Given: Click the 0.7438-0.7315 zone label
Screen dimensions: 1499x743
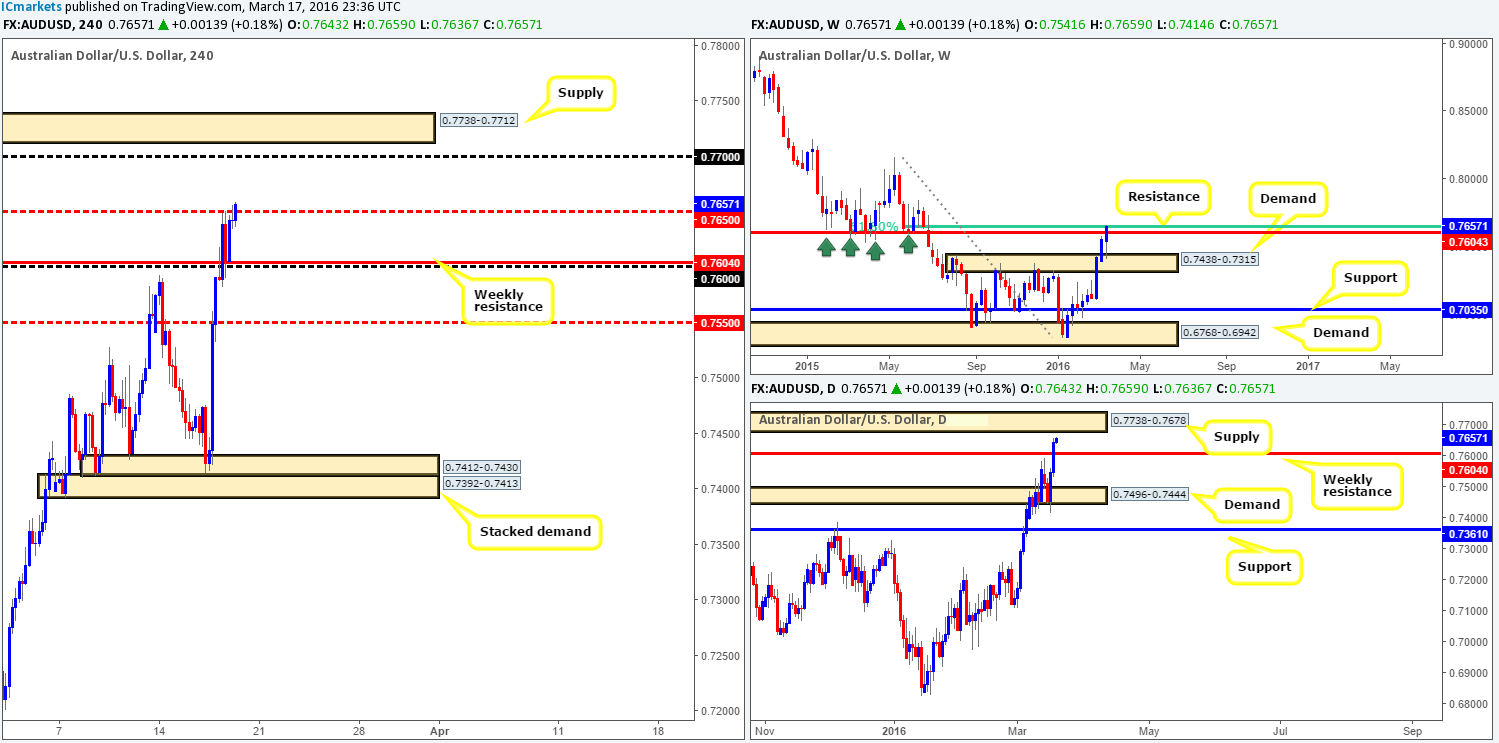Looking at the screenshot, I should (1219, 259).
